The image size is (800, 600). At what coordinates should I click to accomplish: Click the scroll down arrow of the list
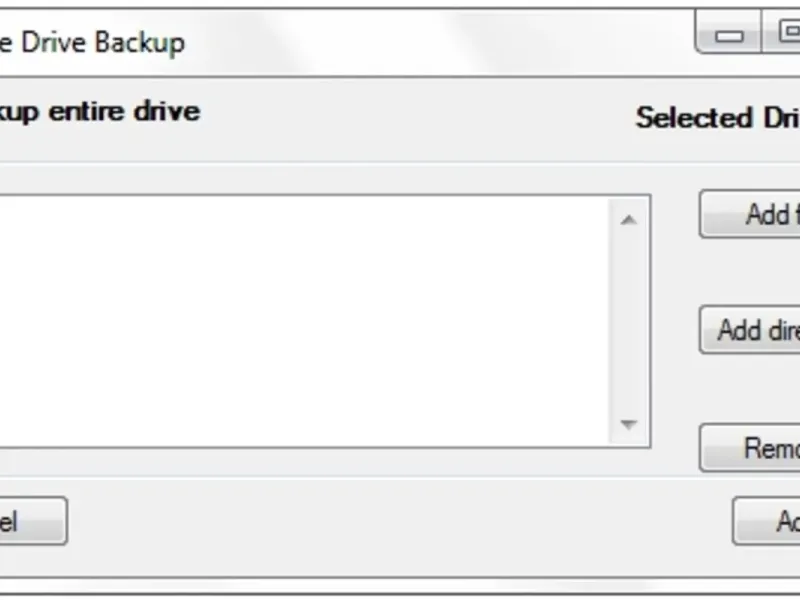628,424
